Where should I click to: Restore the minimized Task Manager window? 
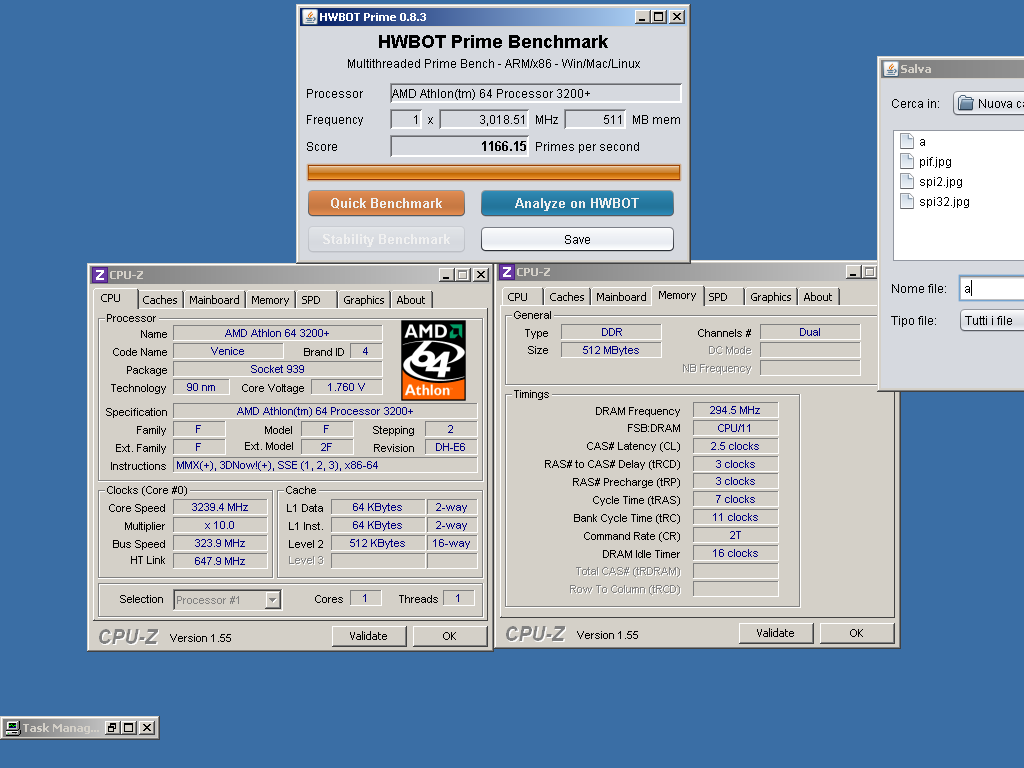112,728
